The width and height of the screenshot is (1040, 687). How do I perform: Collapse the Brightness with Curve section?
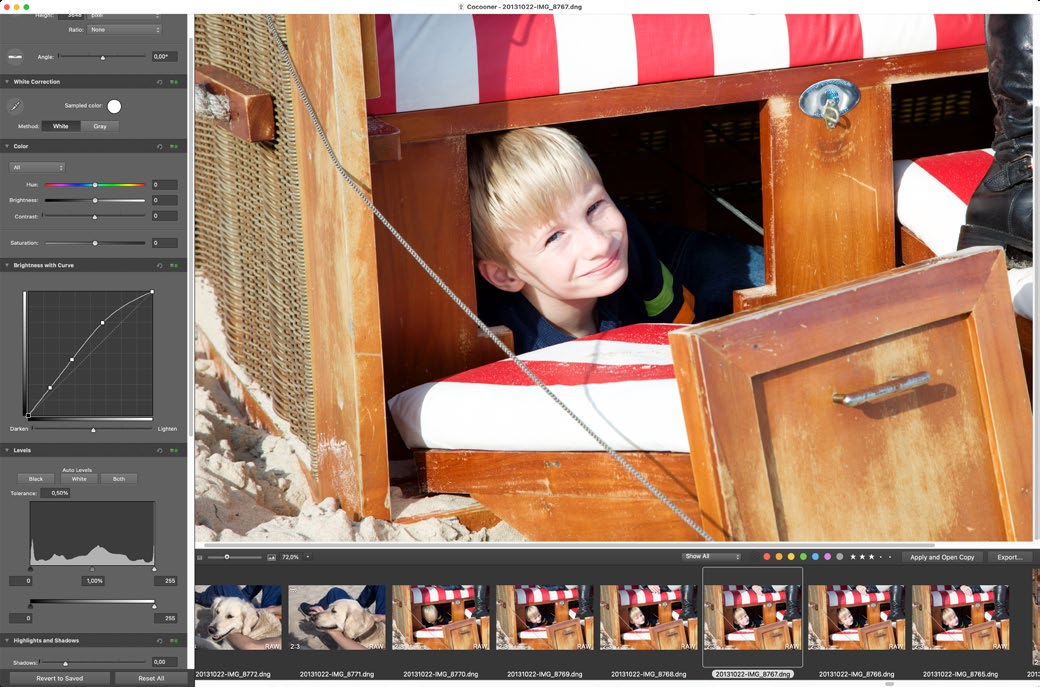(7, 265)
